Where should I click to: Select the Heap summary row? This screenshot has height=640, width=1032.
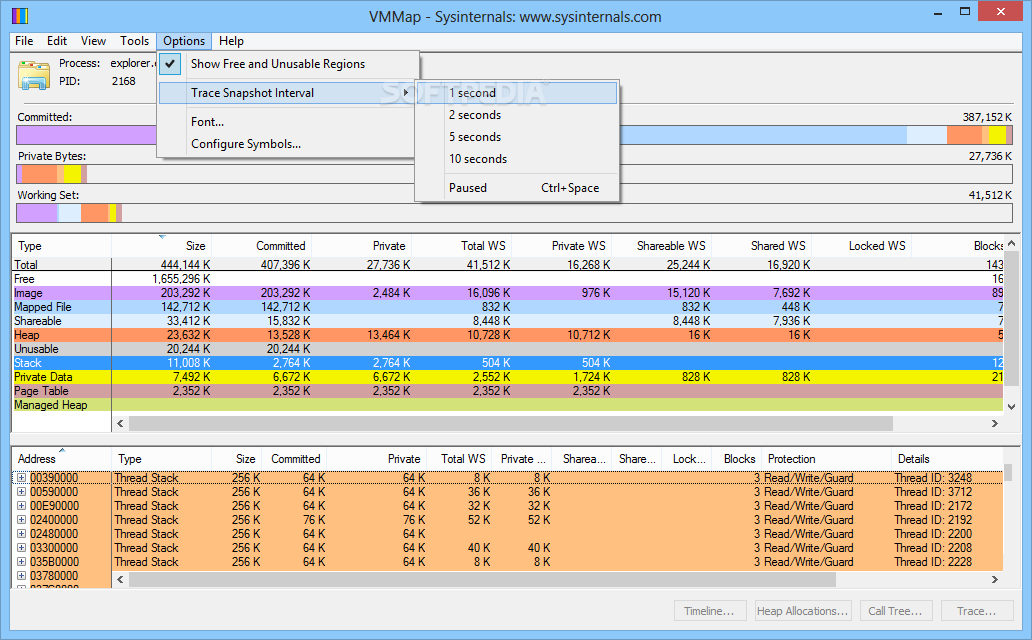point(507,335)
